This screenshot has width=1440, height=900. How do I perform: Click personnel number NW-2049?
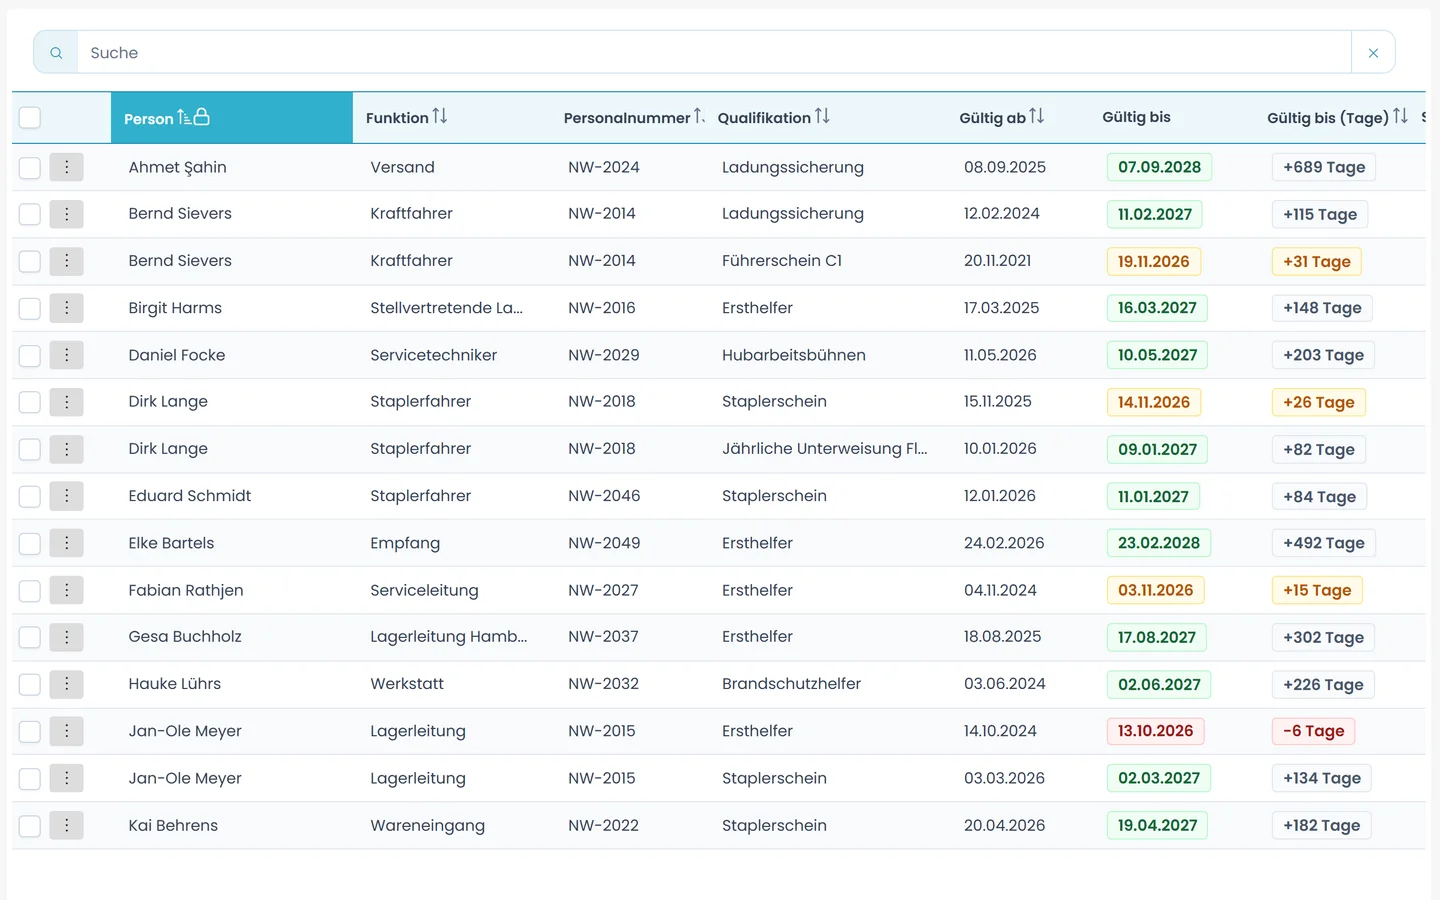click(604, 543)
